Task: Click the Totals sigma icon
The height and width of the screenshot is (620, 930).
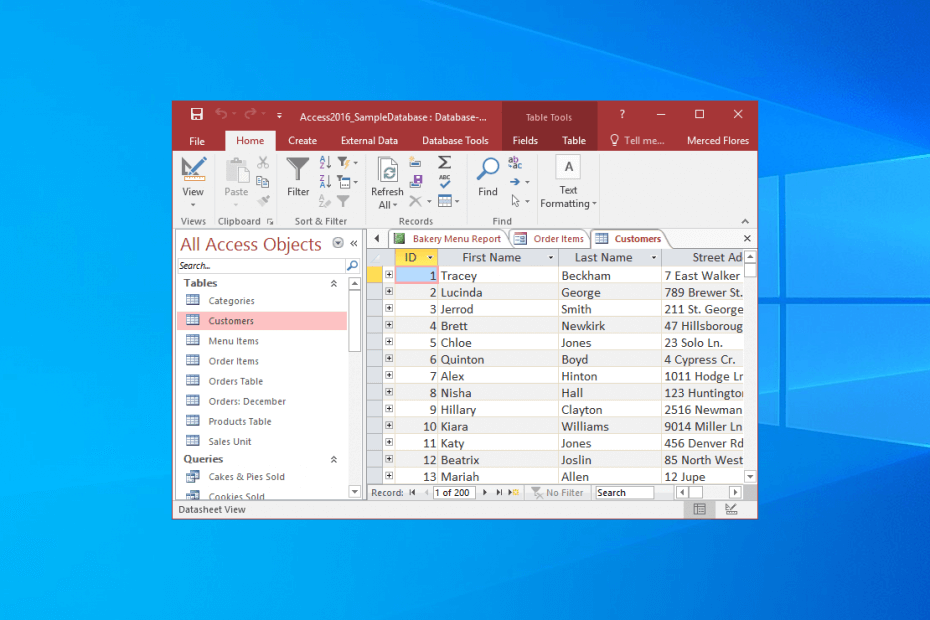Action: (x=445, y=162)
